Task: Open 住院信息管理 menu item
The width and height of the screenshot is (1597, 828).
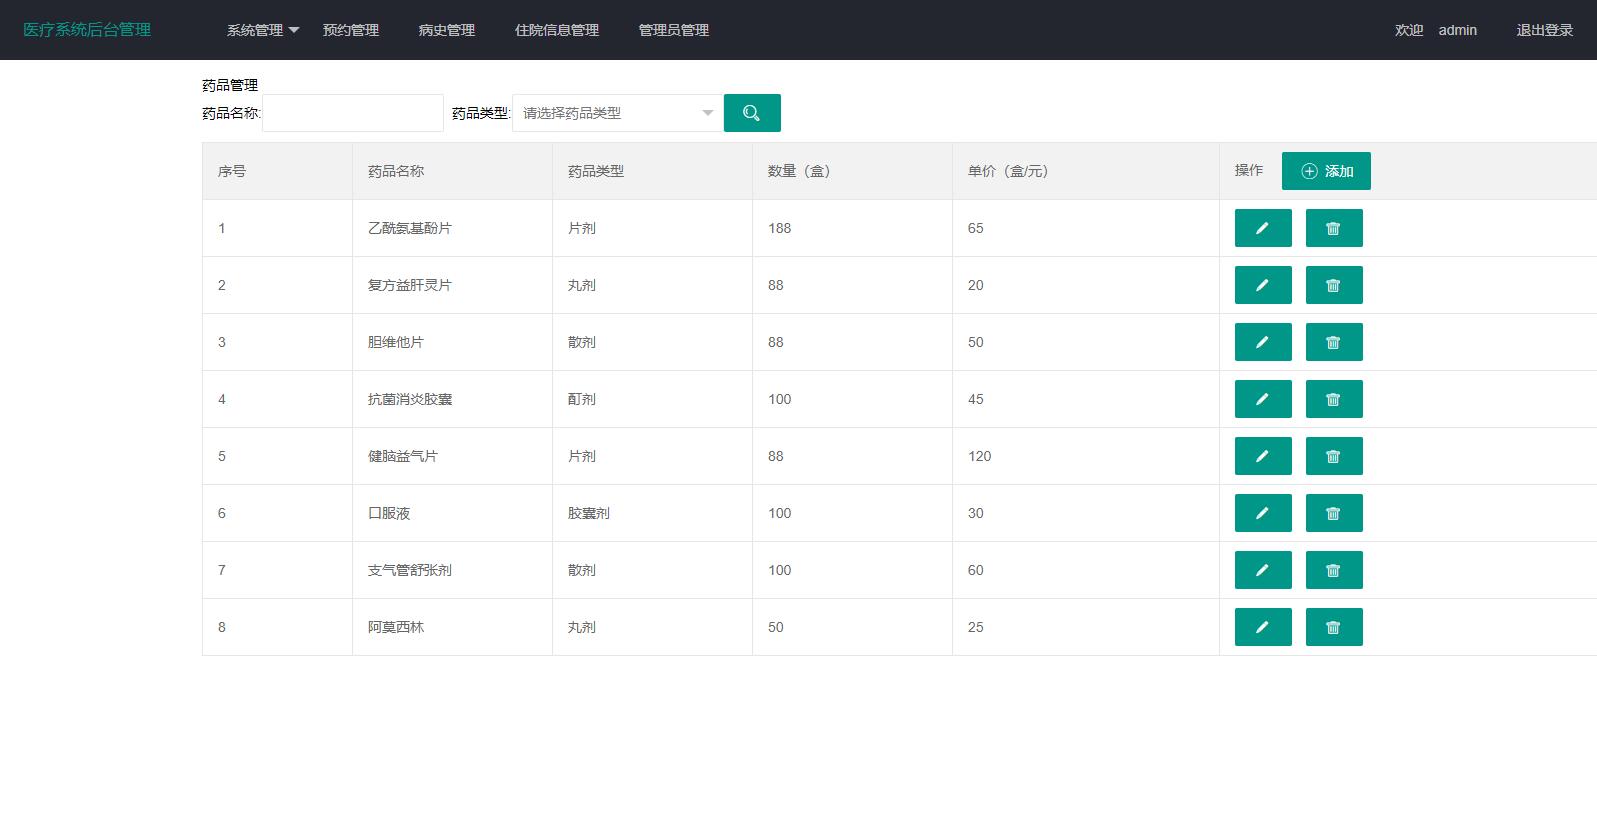Action: click(x=557, y=30)
